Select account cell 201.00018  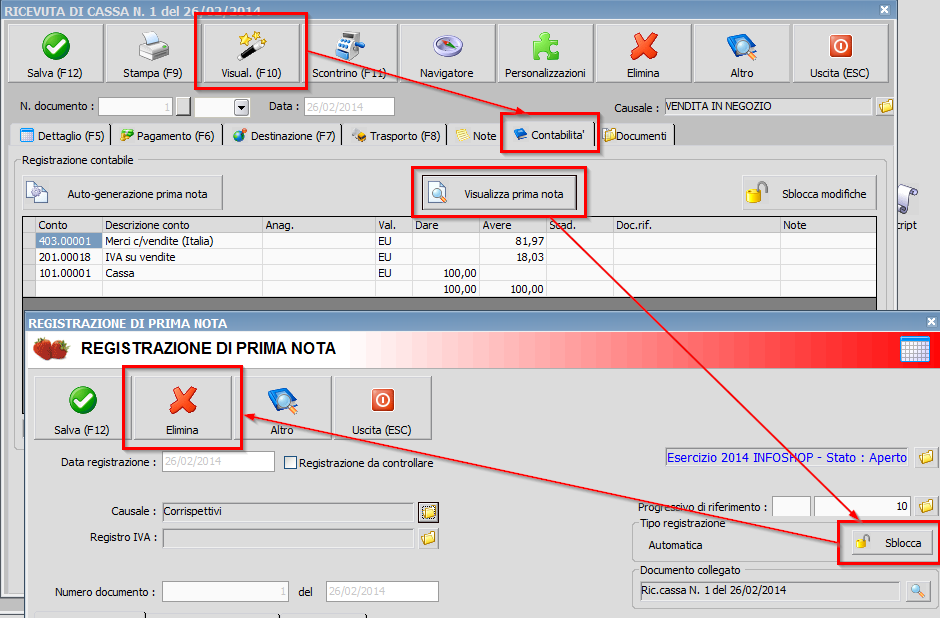point(68,257)
